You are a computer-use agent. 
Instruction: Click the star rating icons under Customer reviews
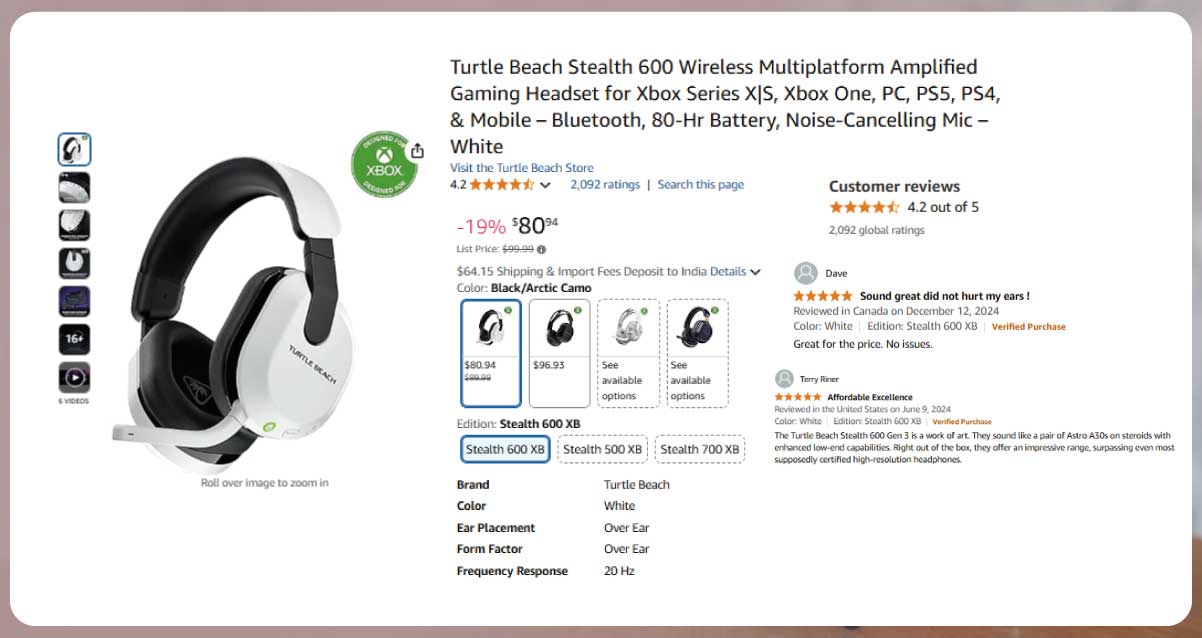[x=864, y=208]
